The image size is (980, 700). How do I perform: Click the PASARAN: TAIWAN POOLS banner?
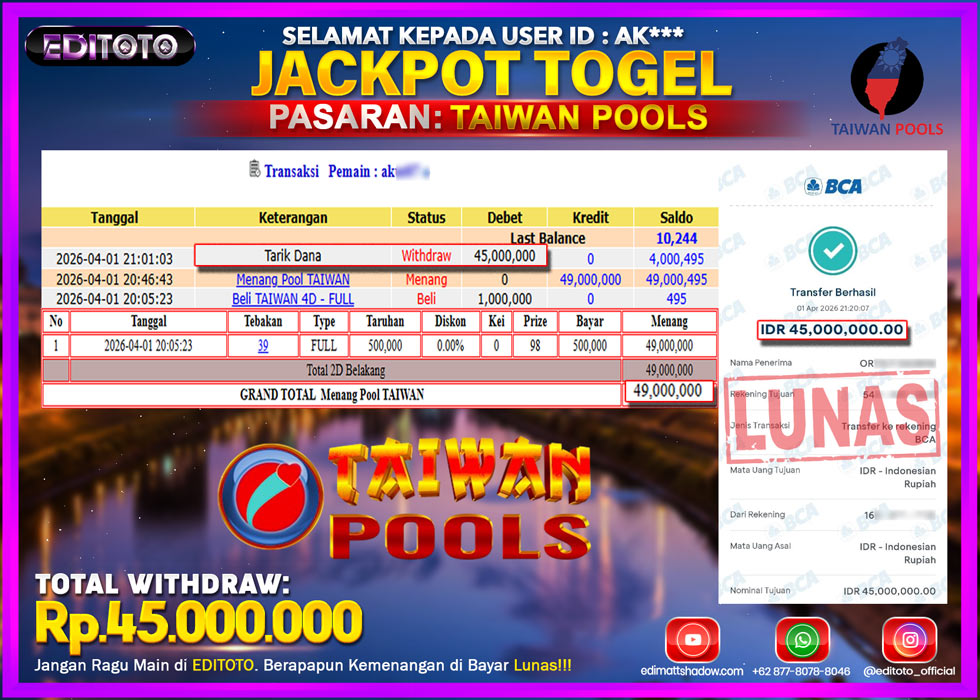tap(488, 117)
